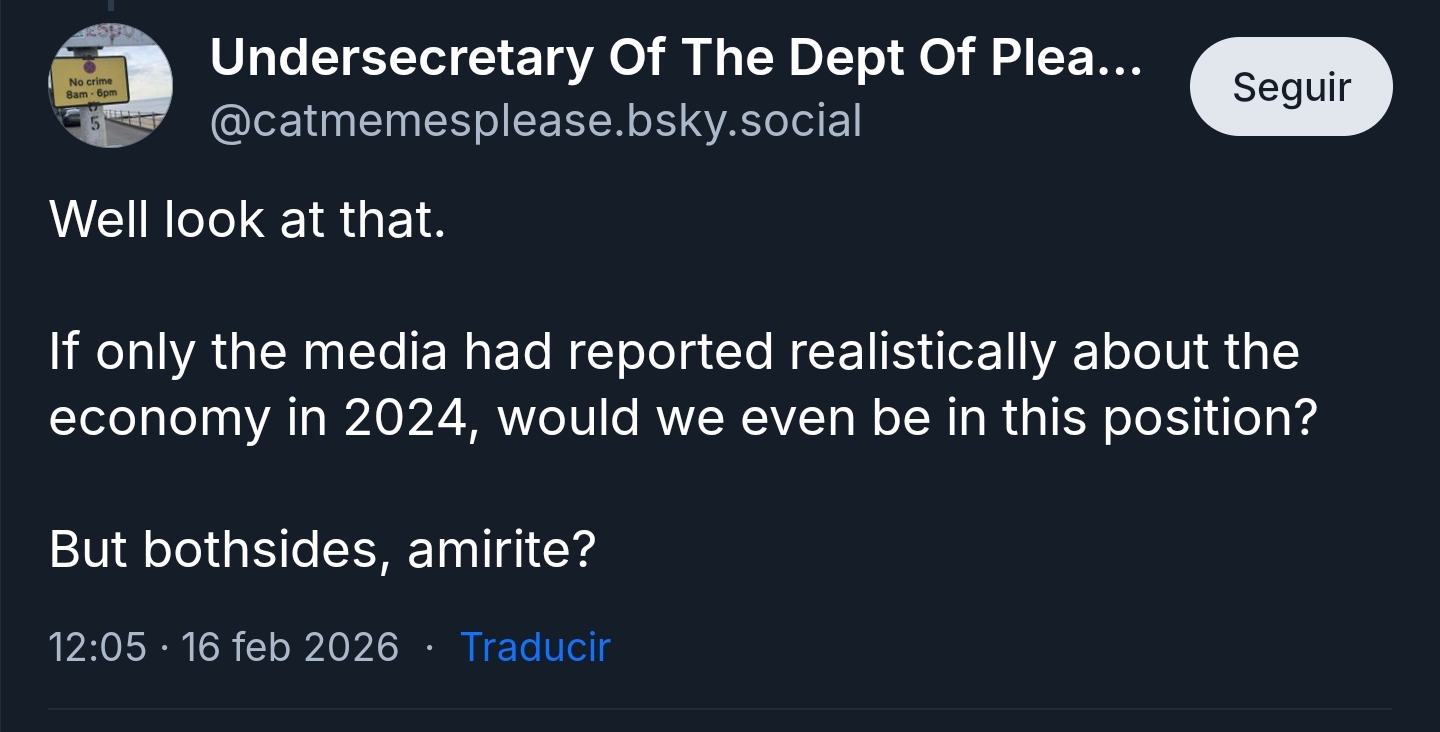The image size is (1440, 732).
Task: Click the text 'Well look at that.'
Action: [246, 219]
